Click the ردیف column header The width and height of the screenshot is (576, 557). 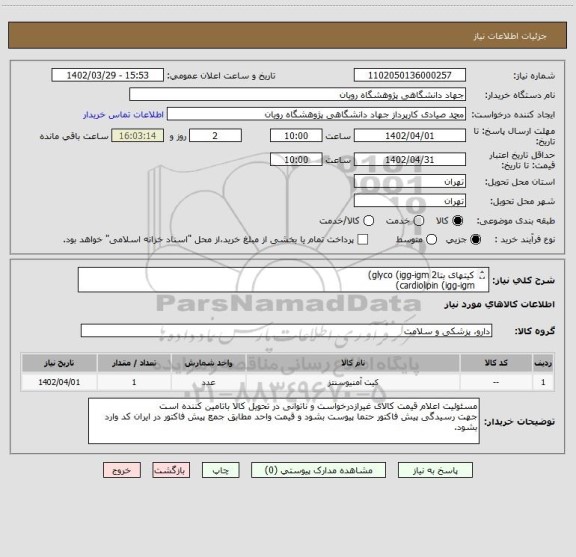point(543,363)
